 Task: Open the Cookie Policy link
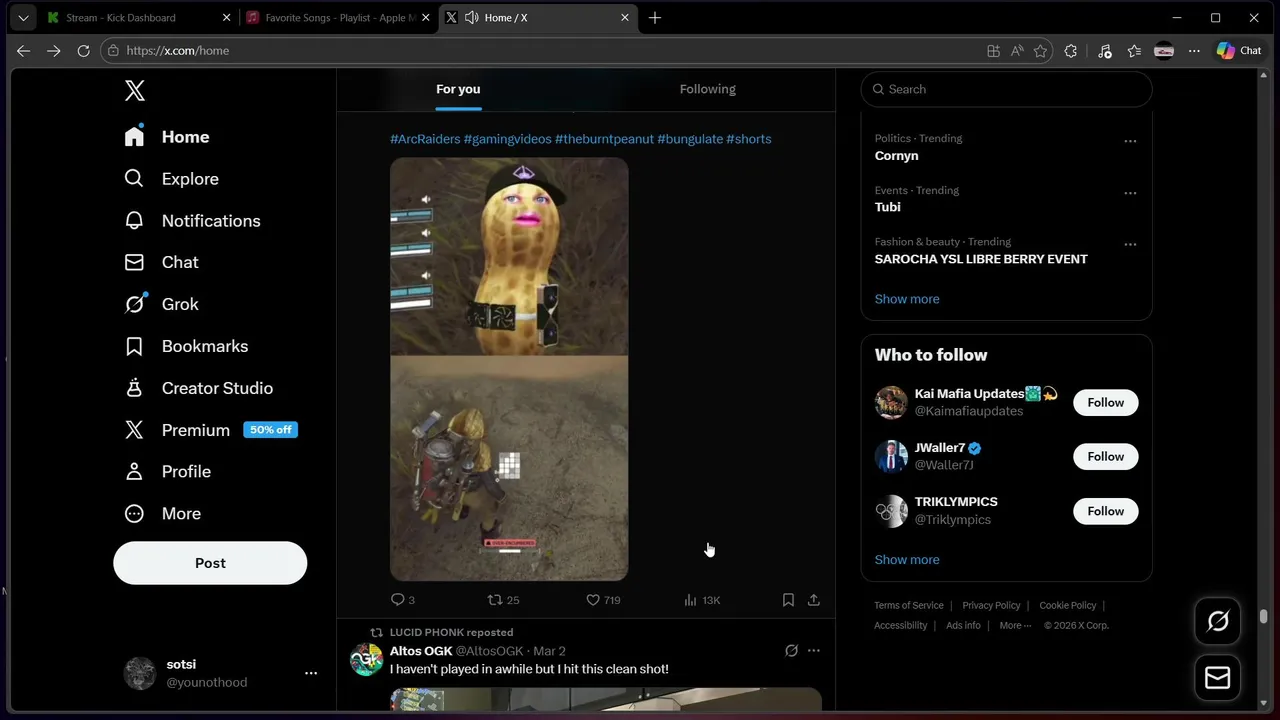1068,605
